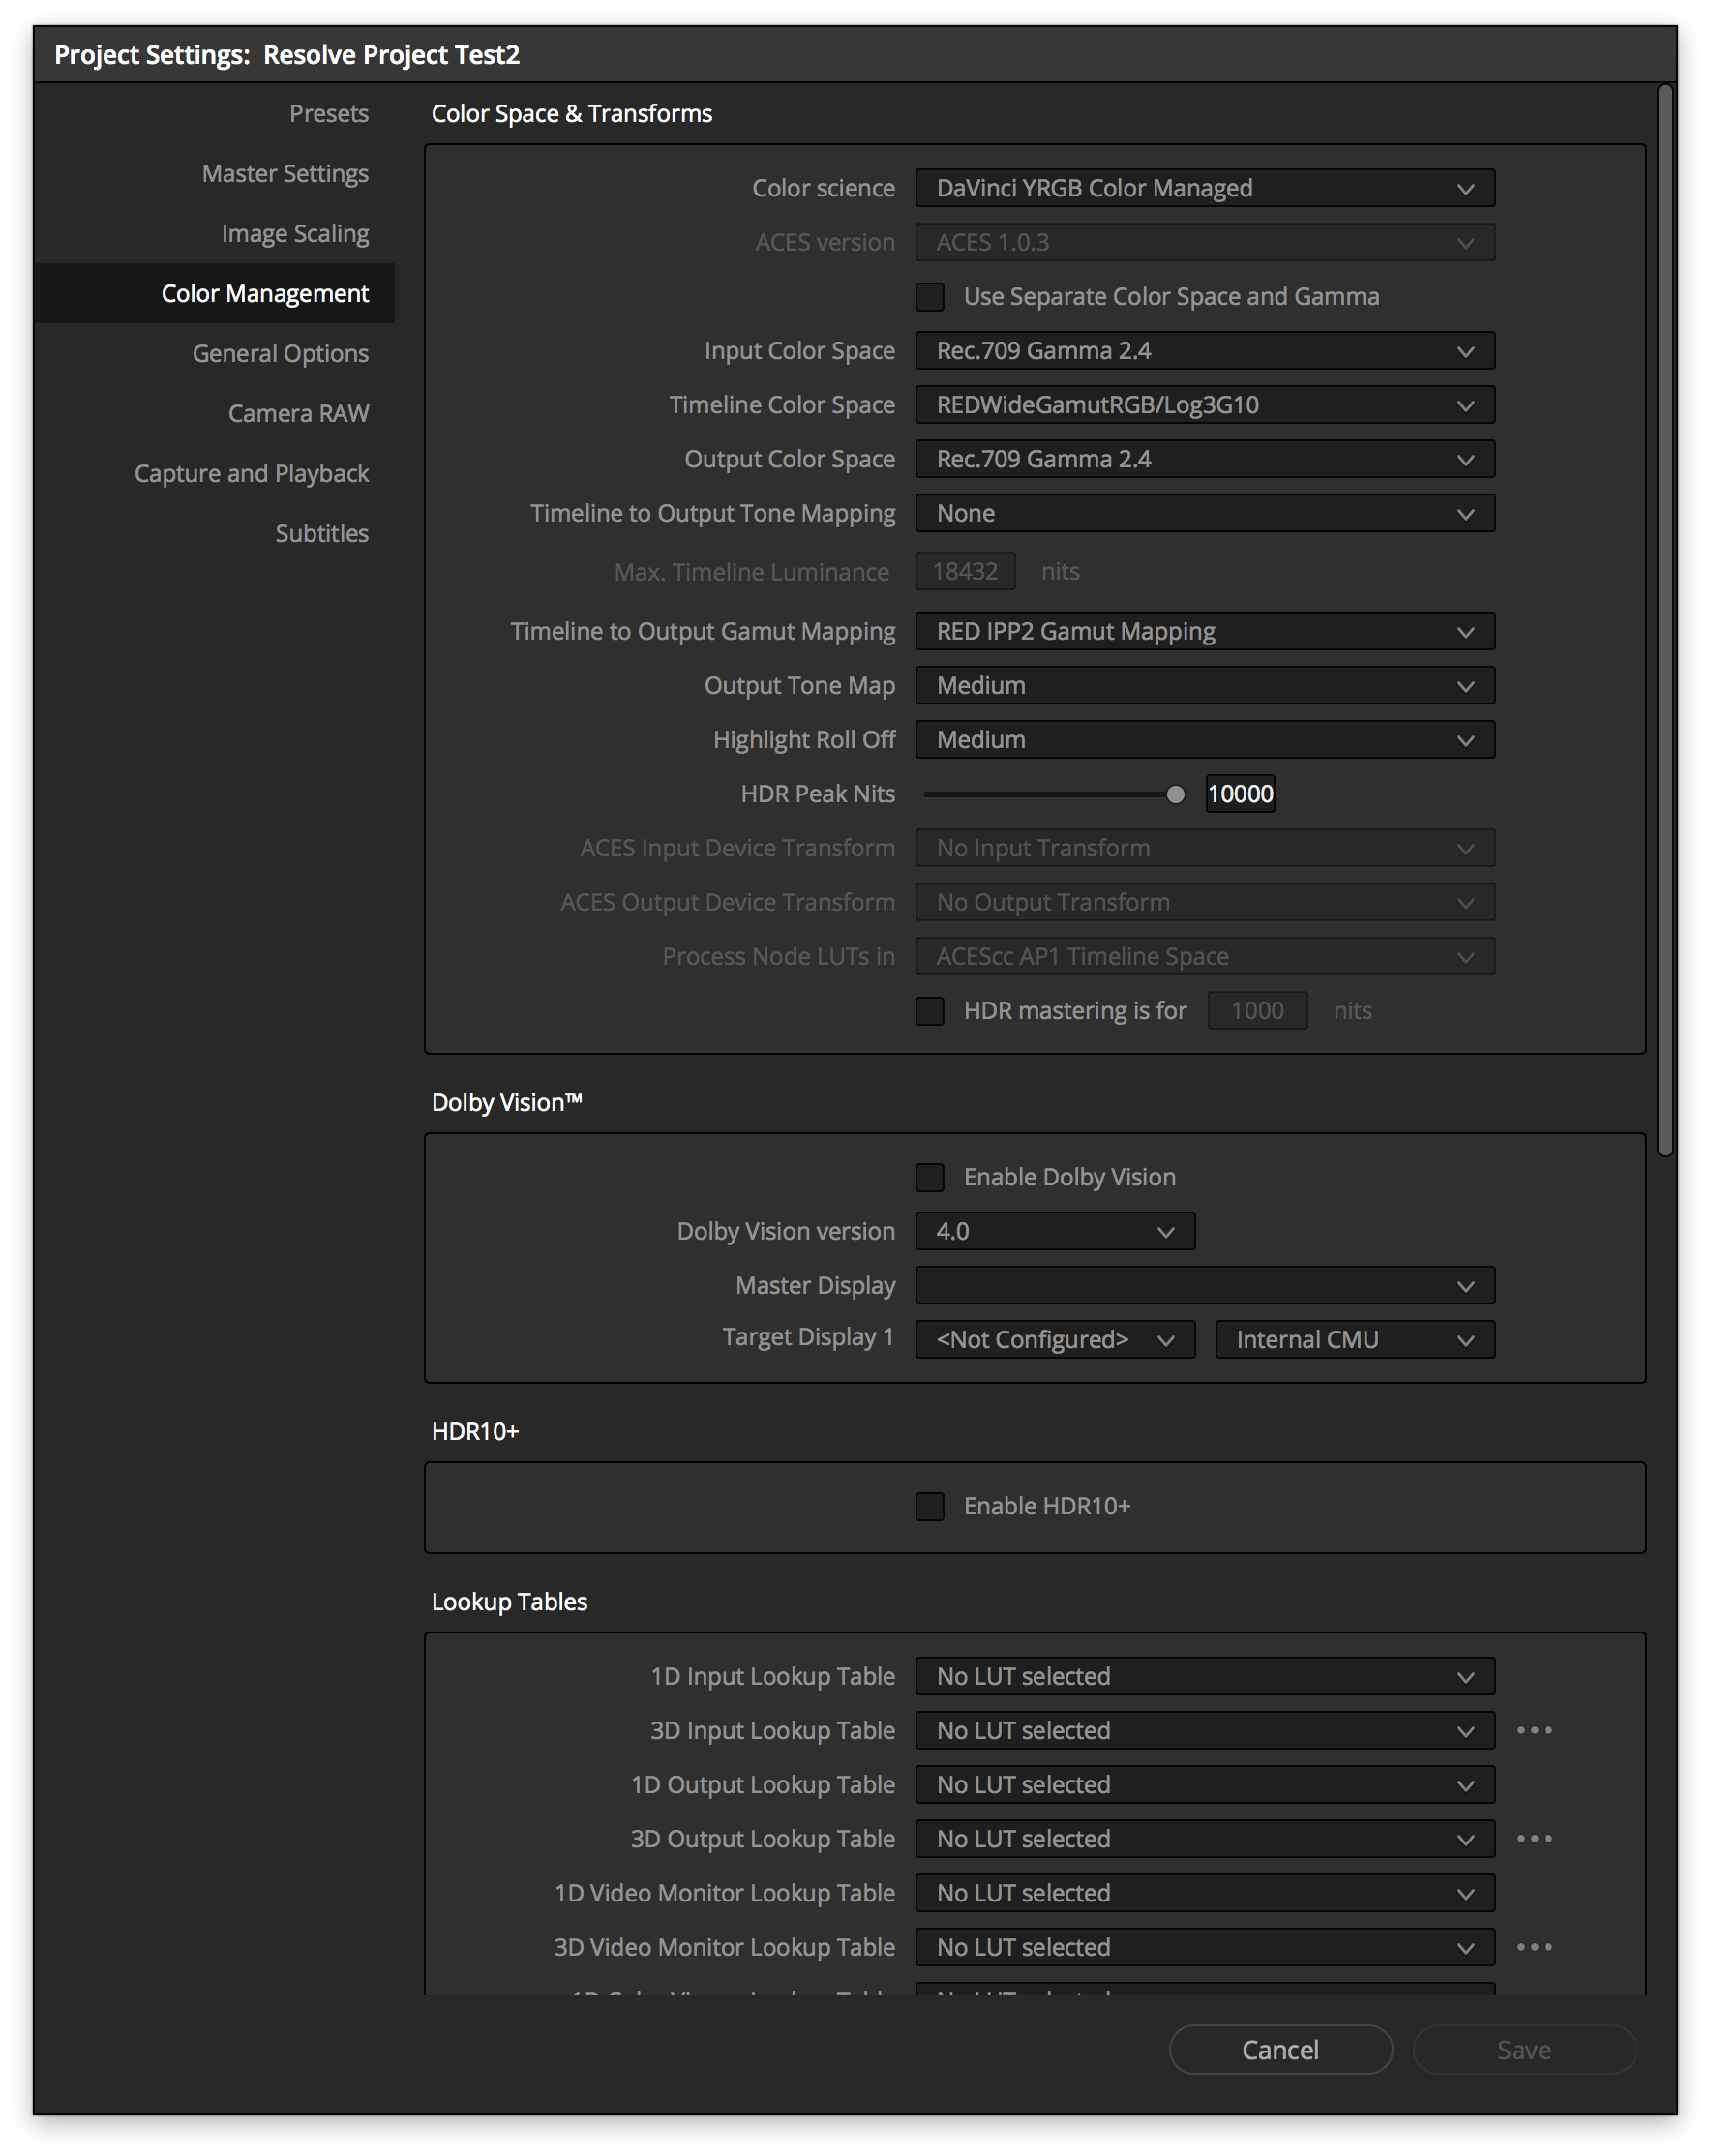The height and width of the screenshot is (2156, 1711).
Task: Open 3D Output Lookup Table ellipsis menu
Action: (x=1533, y=1838)
